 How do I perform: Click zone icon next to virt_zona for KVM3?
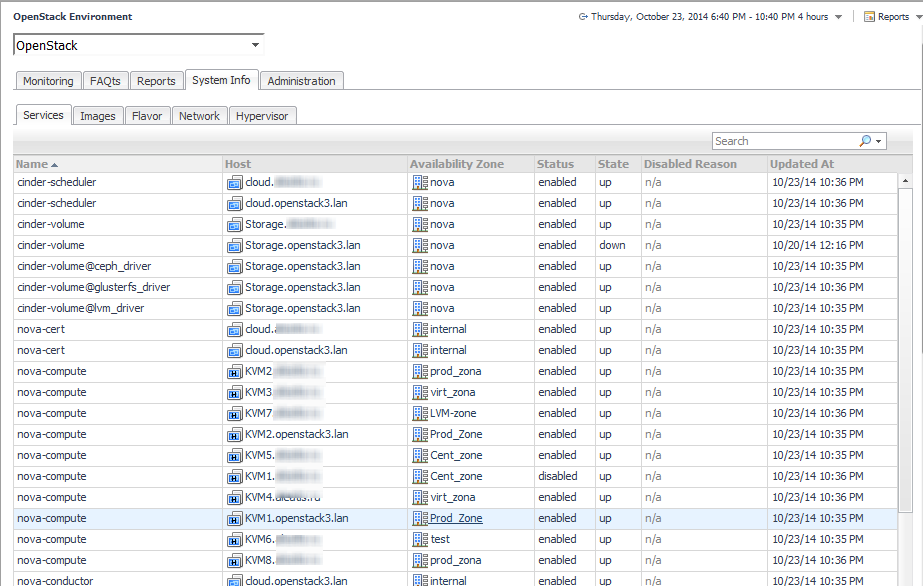pyautogui.click(x=420, y=392)
